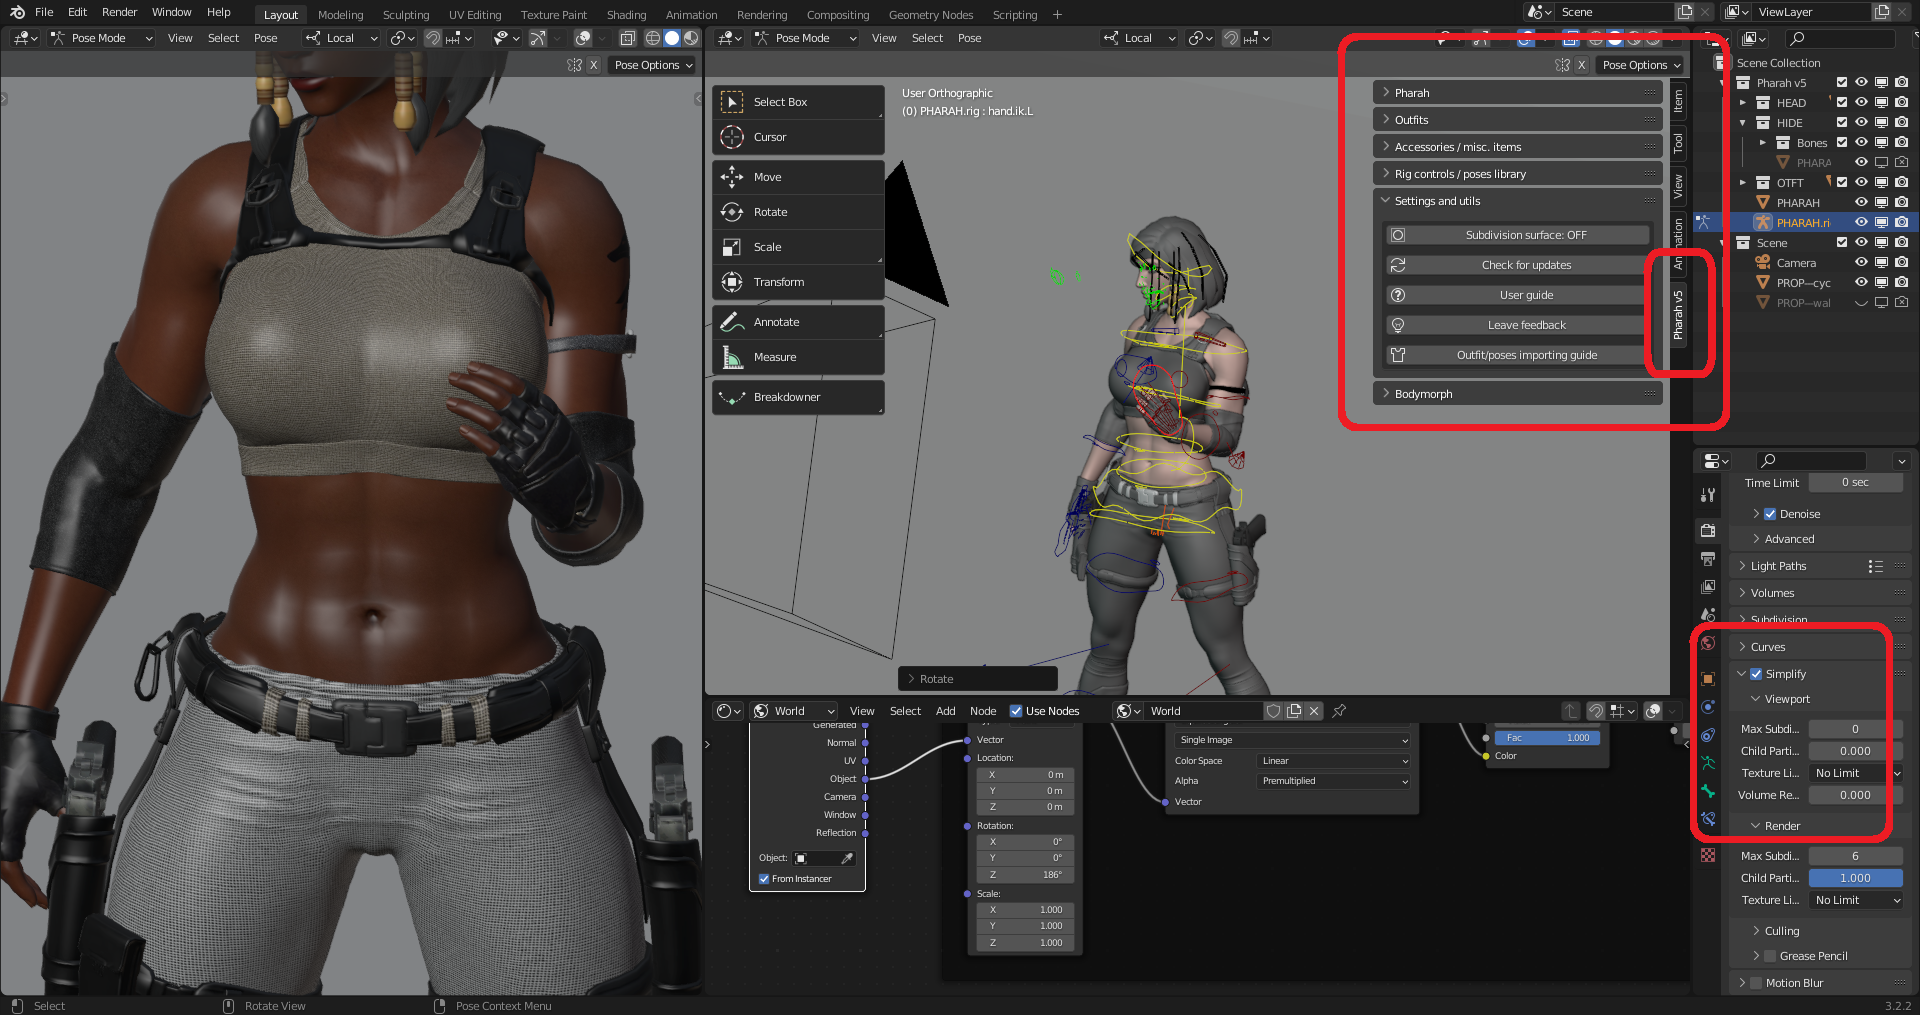1920x1015 pixels.
Task: Enable the Grease Pencil simplify checkbox
Action: point(1770,956)
